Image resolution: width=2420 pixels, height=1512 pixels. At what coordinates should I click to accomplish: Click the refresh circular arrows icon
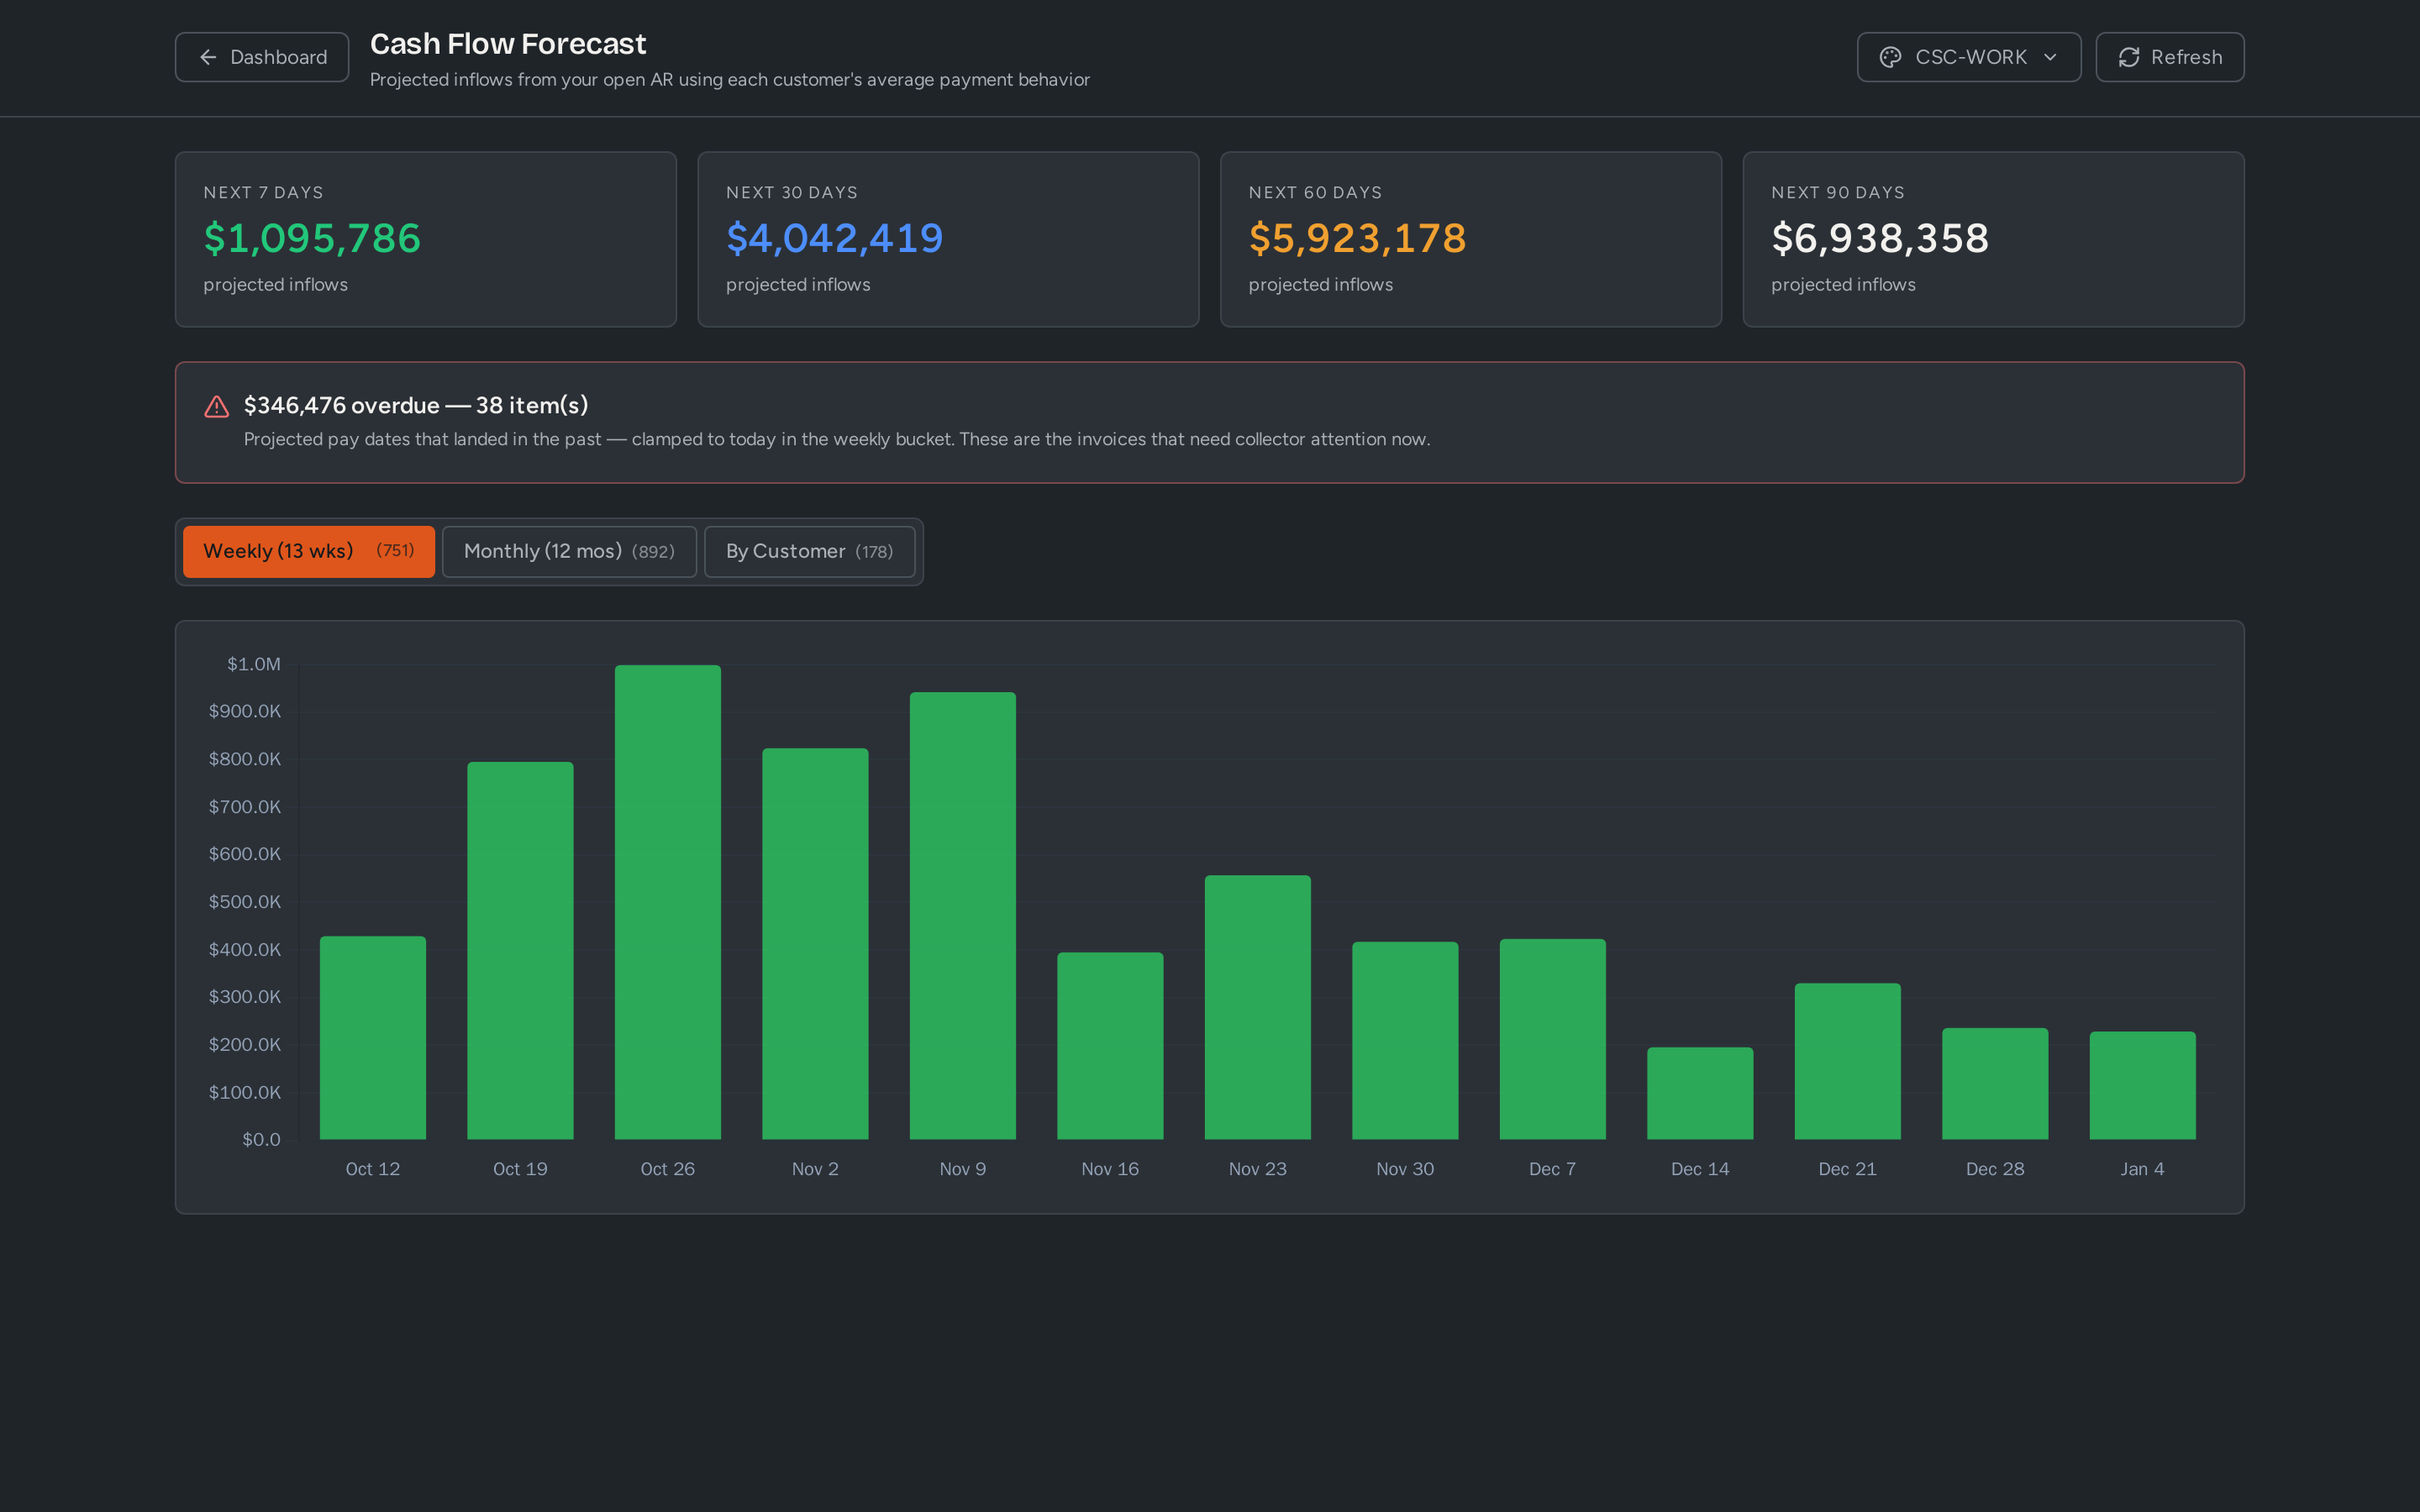[x=2129, y=57]
